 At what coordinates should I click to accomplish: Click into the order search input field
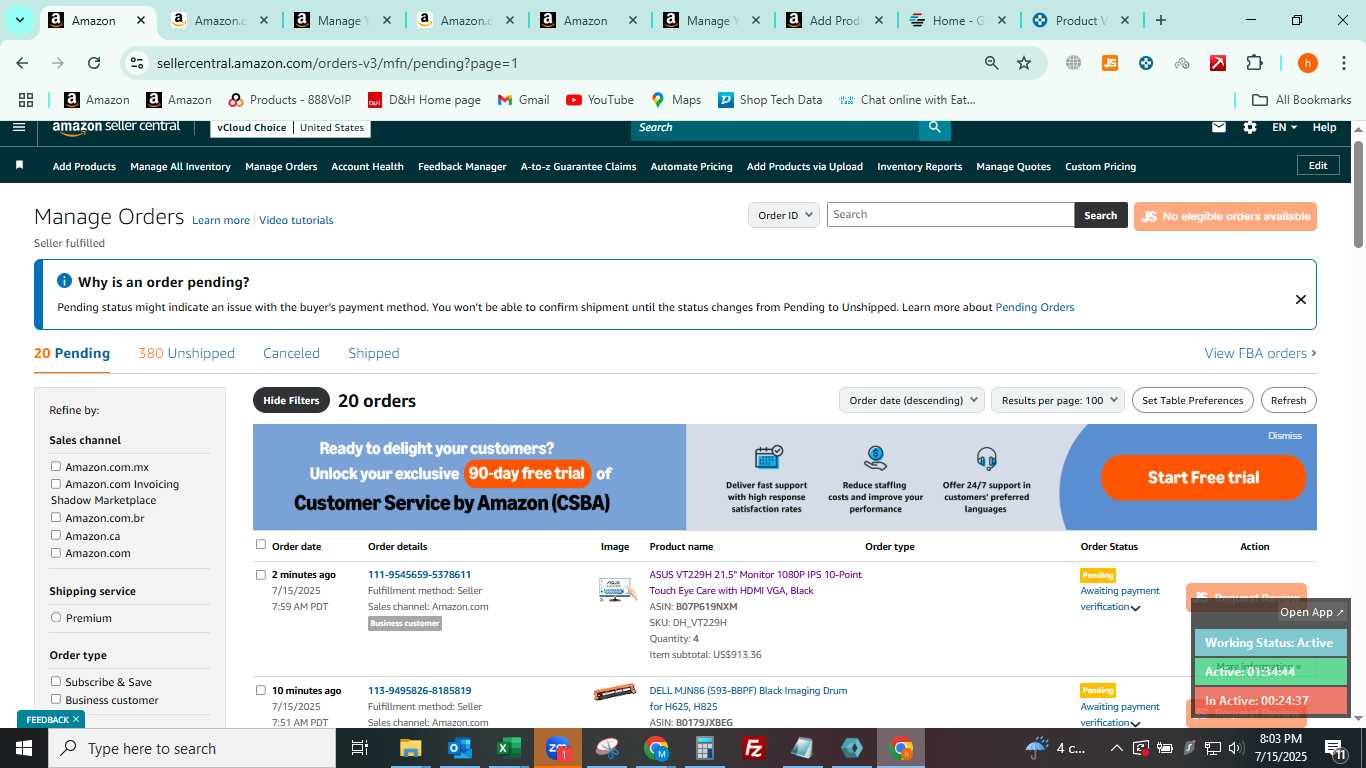(x=950, y=215)
